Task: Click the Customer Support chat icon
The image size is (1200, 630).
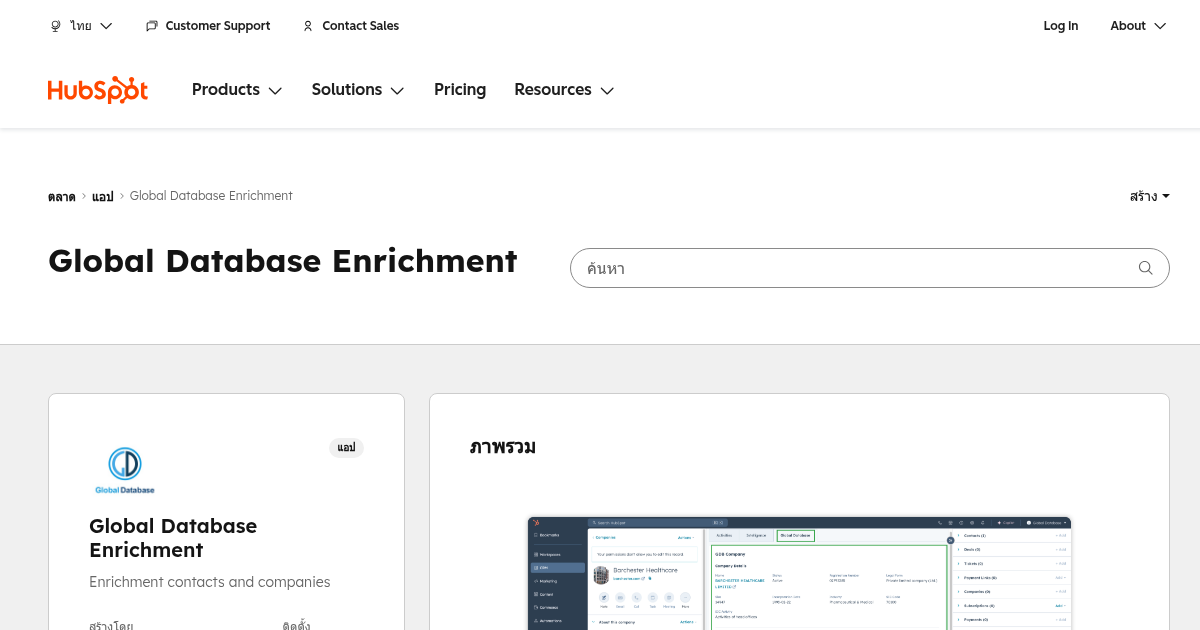Action: (x=152, y=26)
